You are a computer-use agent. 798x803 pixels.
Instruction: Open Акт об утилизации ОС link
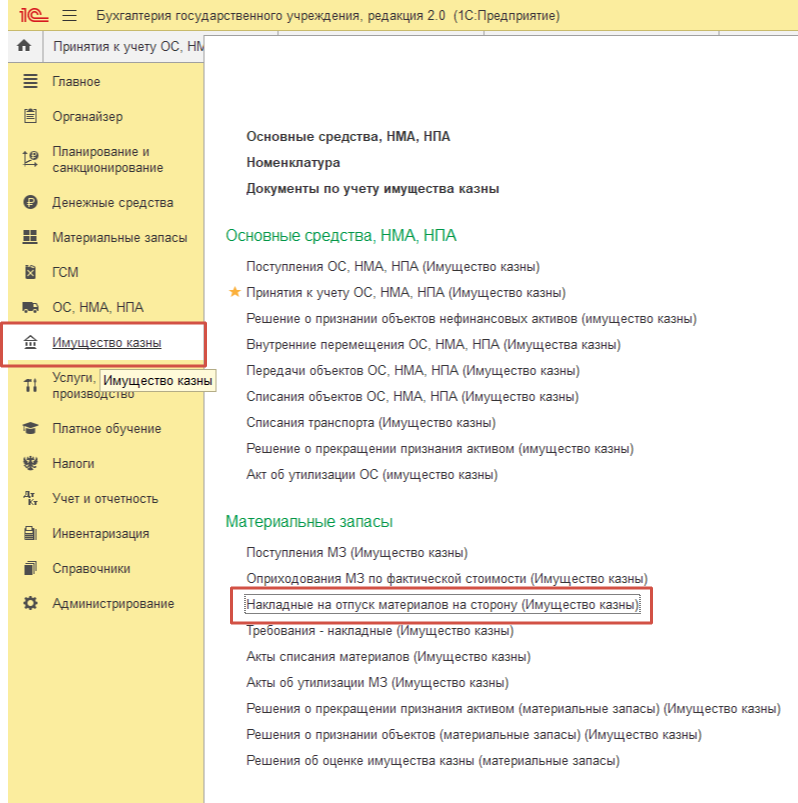tap(372, 474)
